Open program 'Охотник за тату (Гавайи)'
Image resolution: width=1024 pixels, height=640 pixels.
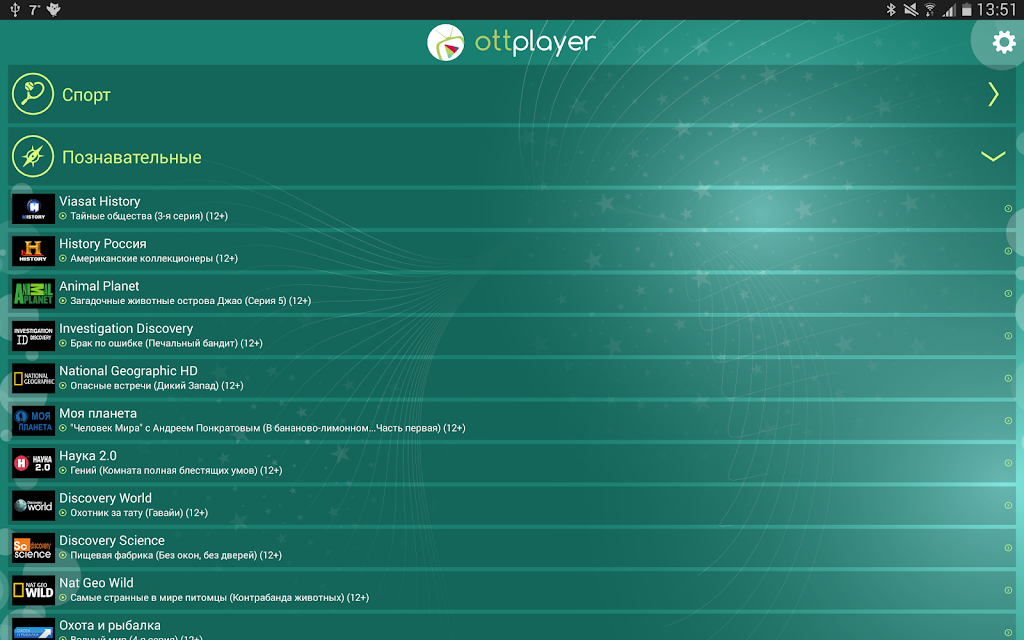point(139,513)
